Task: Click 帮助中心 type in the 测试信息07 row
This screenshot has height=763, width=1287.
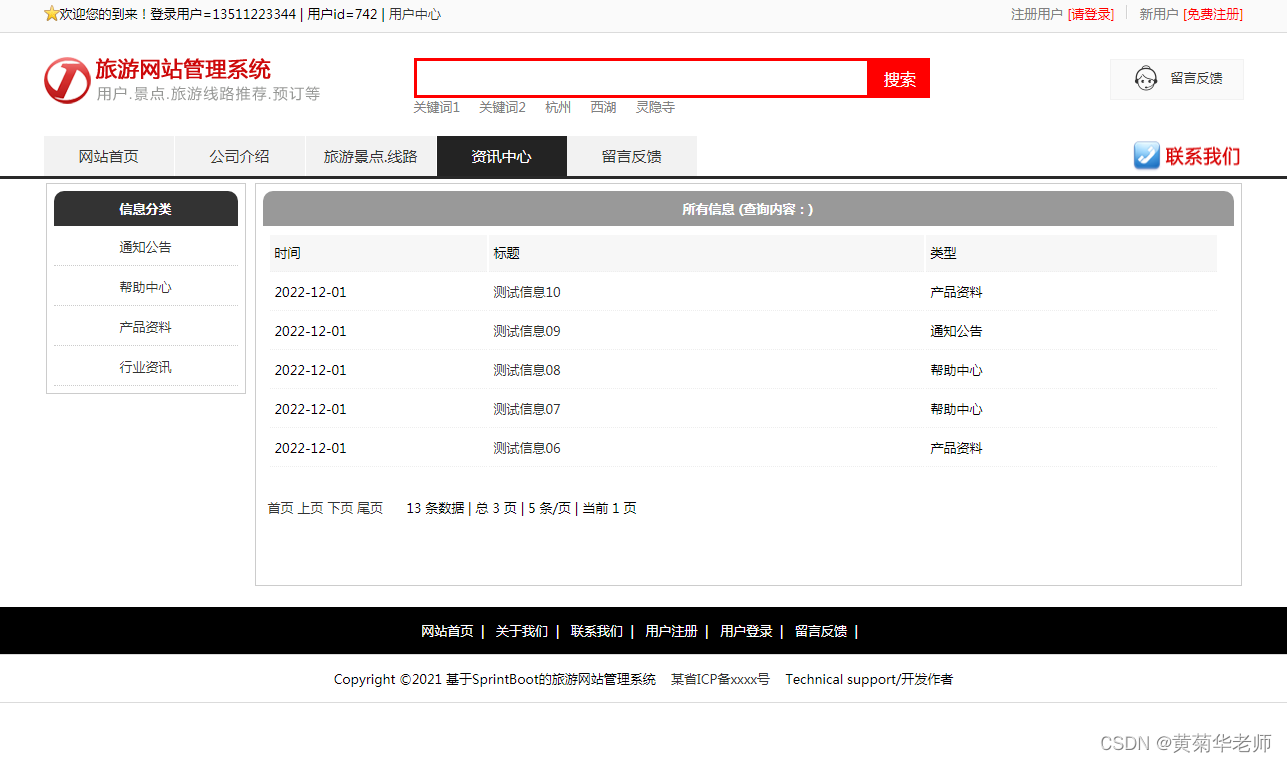Action: (x=956, y=409)
